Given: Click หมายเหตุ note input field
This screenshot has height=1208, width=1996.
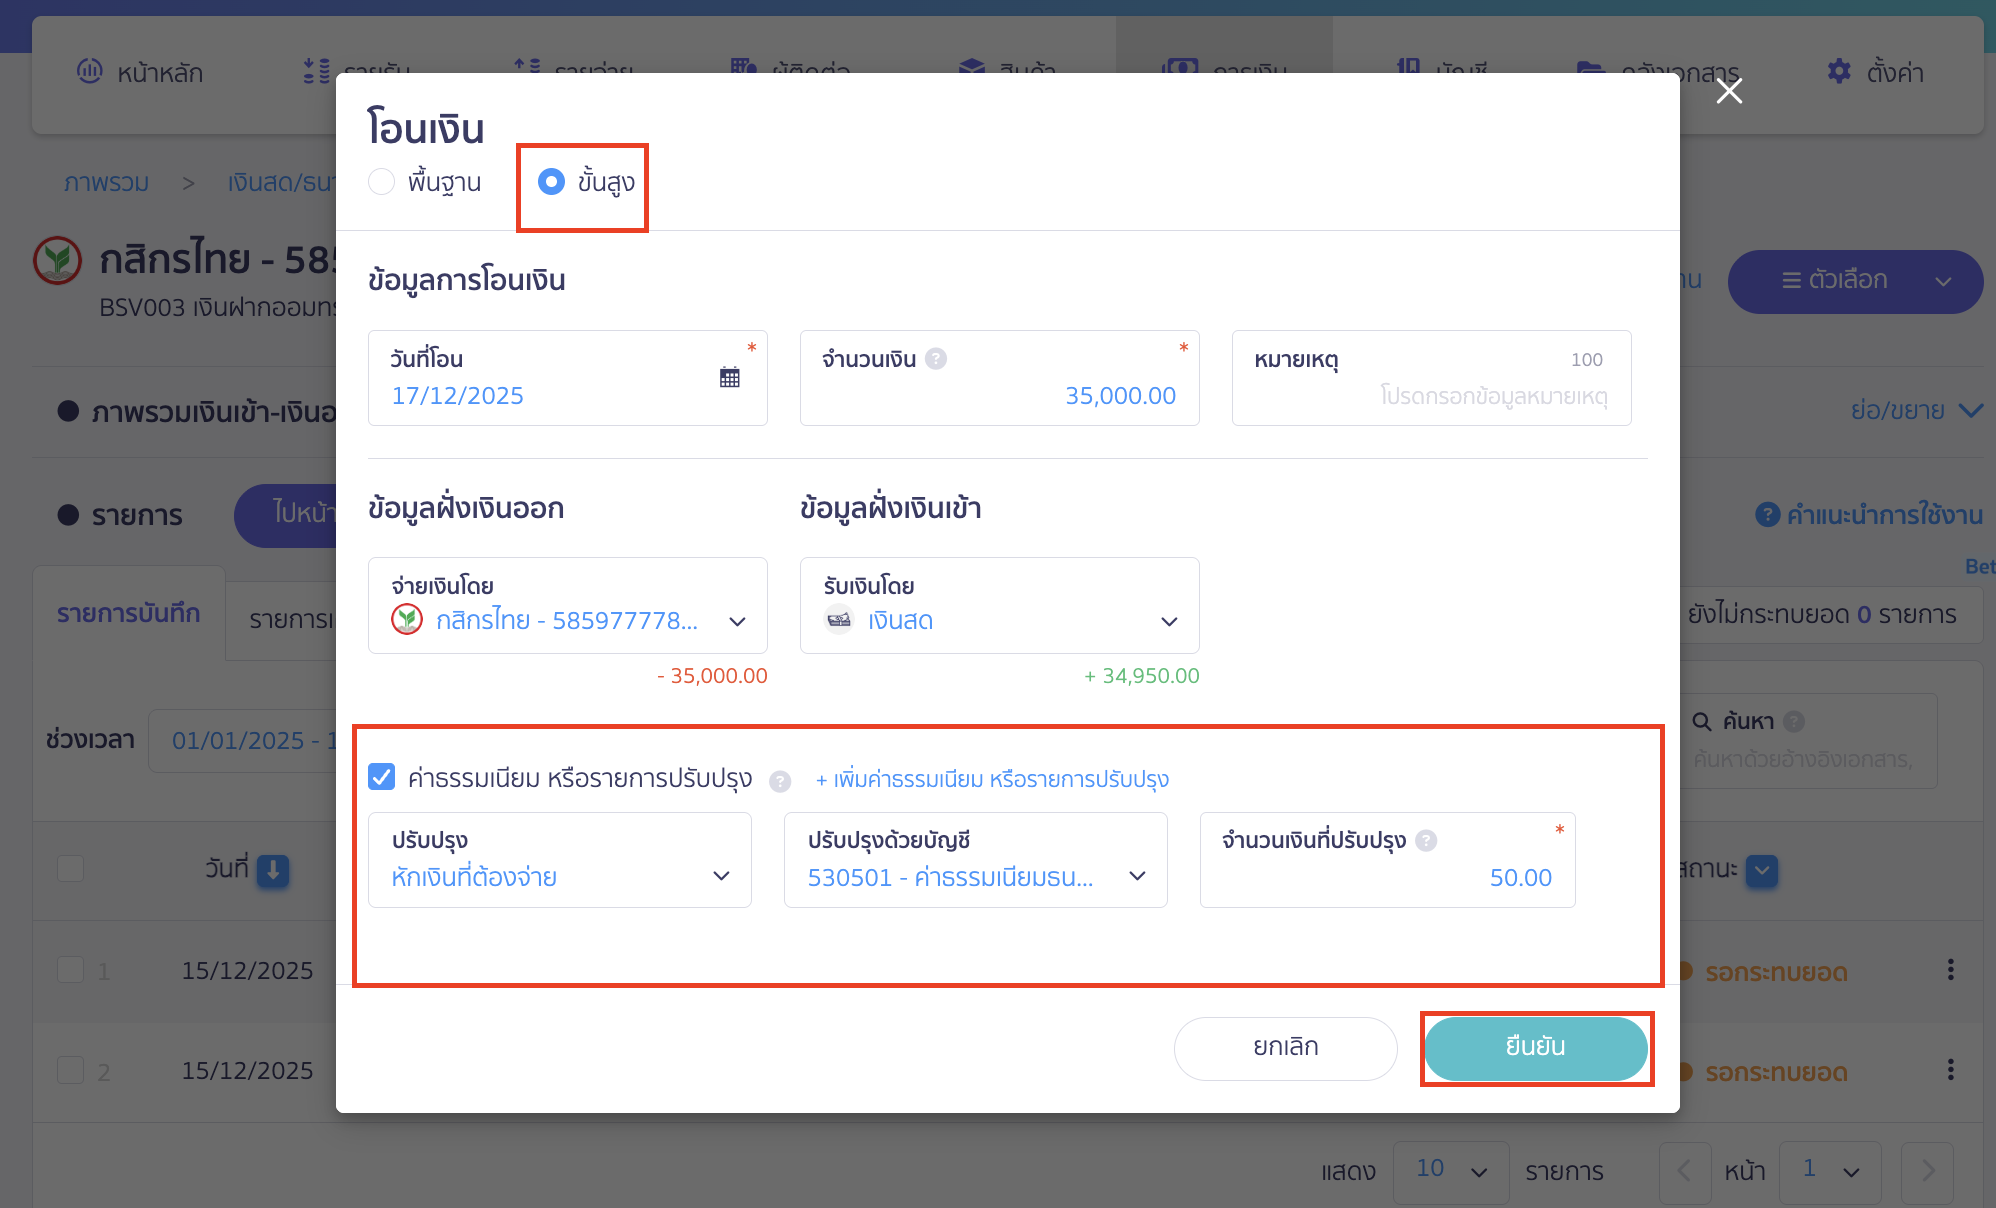Looking at the screenshot, I should (1431, 396).
